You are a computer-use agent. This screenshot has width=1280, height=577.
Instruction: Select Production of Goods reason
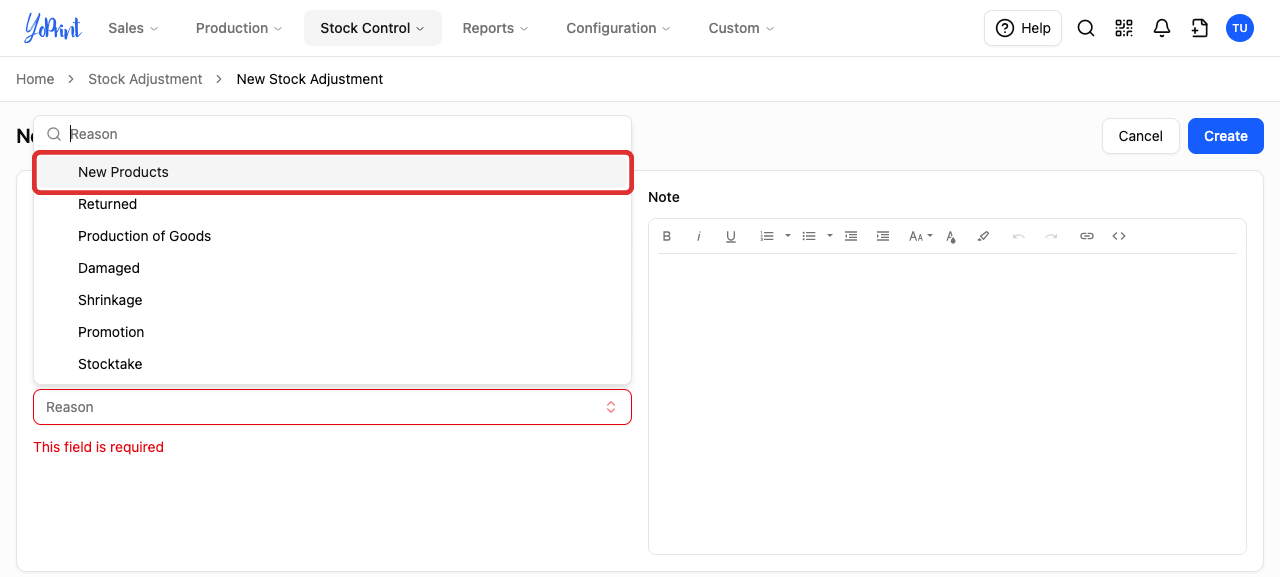pyautogui.click(x=332, y=236)
